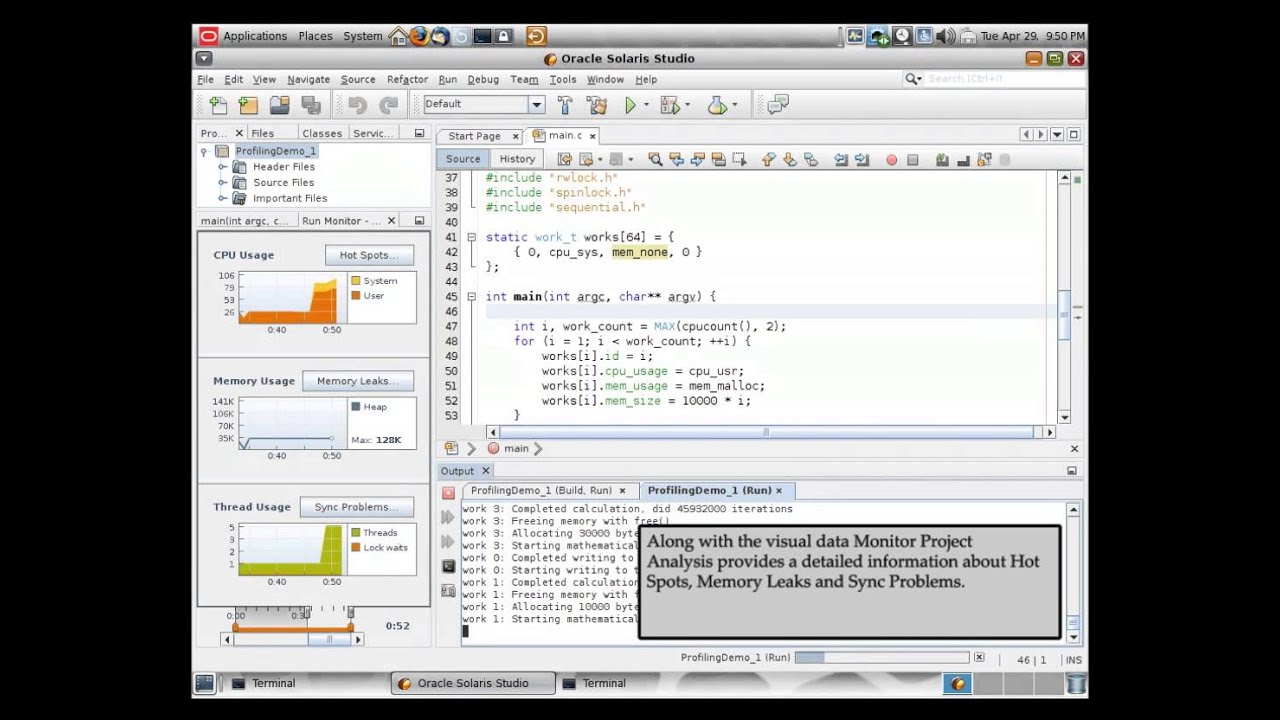Click the Last Edit icon in editor toolbar

[565, 159]
